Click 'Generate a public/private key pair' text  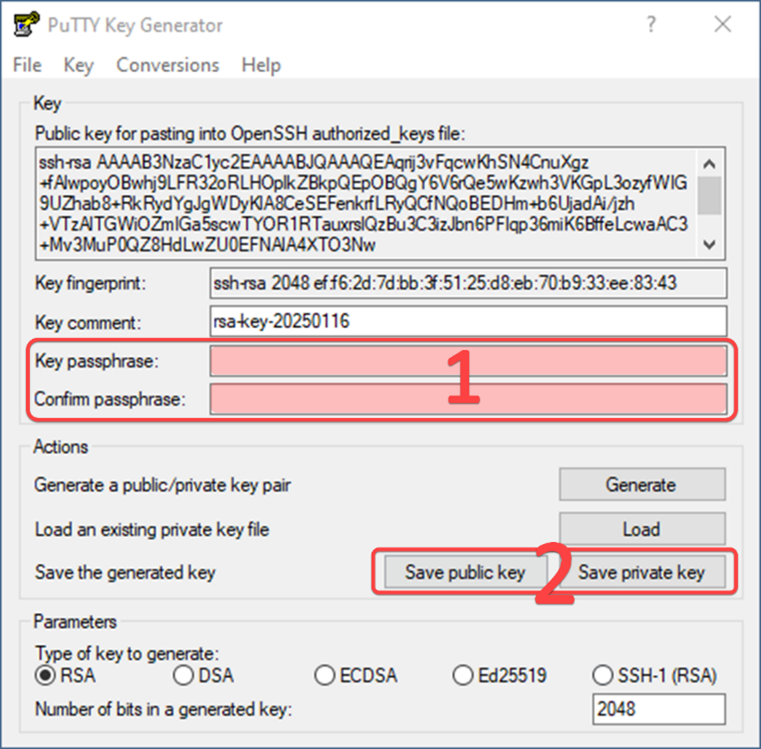coord(163,485)
